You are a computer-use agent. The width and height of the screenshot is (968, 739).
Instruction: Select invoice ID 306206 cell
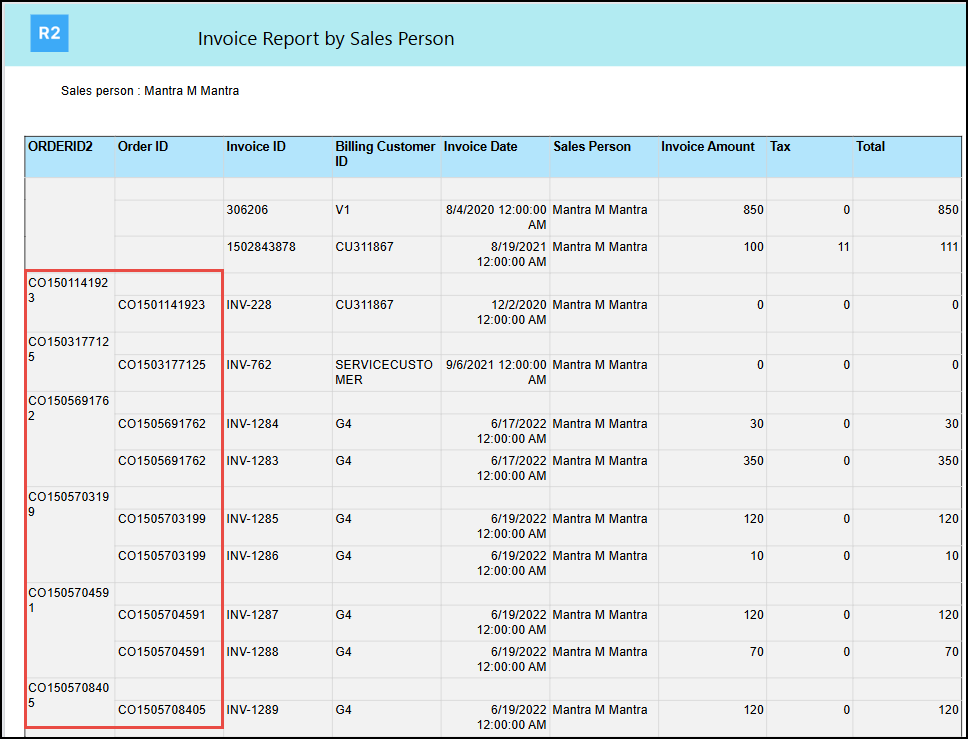pos(247,211)
